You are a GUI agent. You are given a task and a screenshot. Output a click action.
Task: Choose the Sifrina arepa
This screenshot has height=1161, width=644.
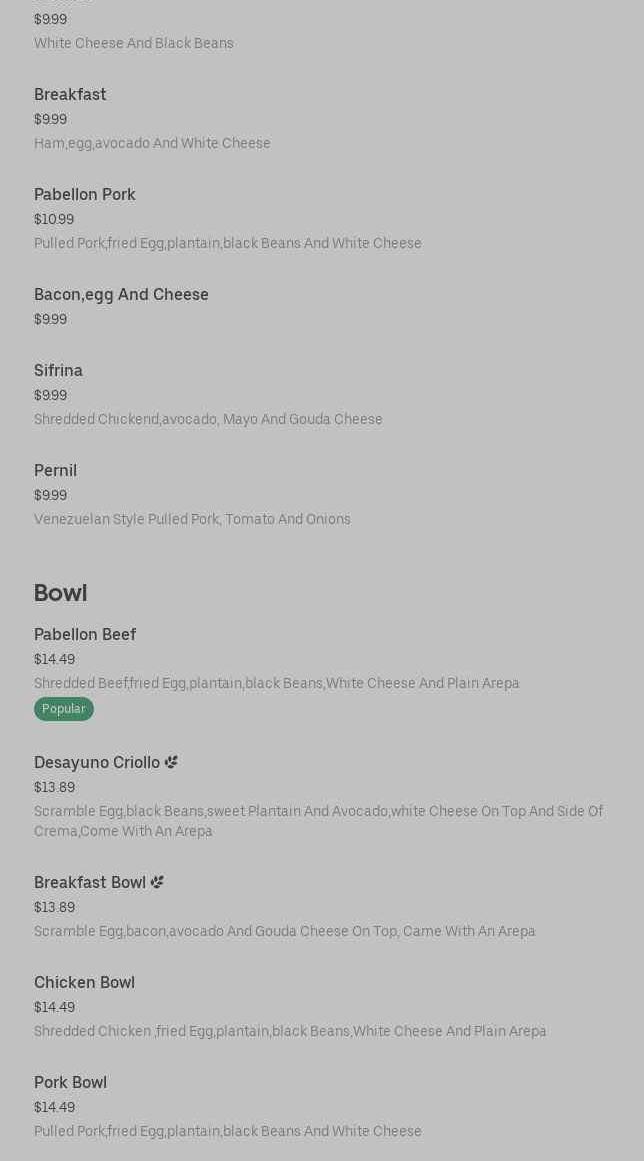pos(58,371)
